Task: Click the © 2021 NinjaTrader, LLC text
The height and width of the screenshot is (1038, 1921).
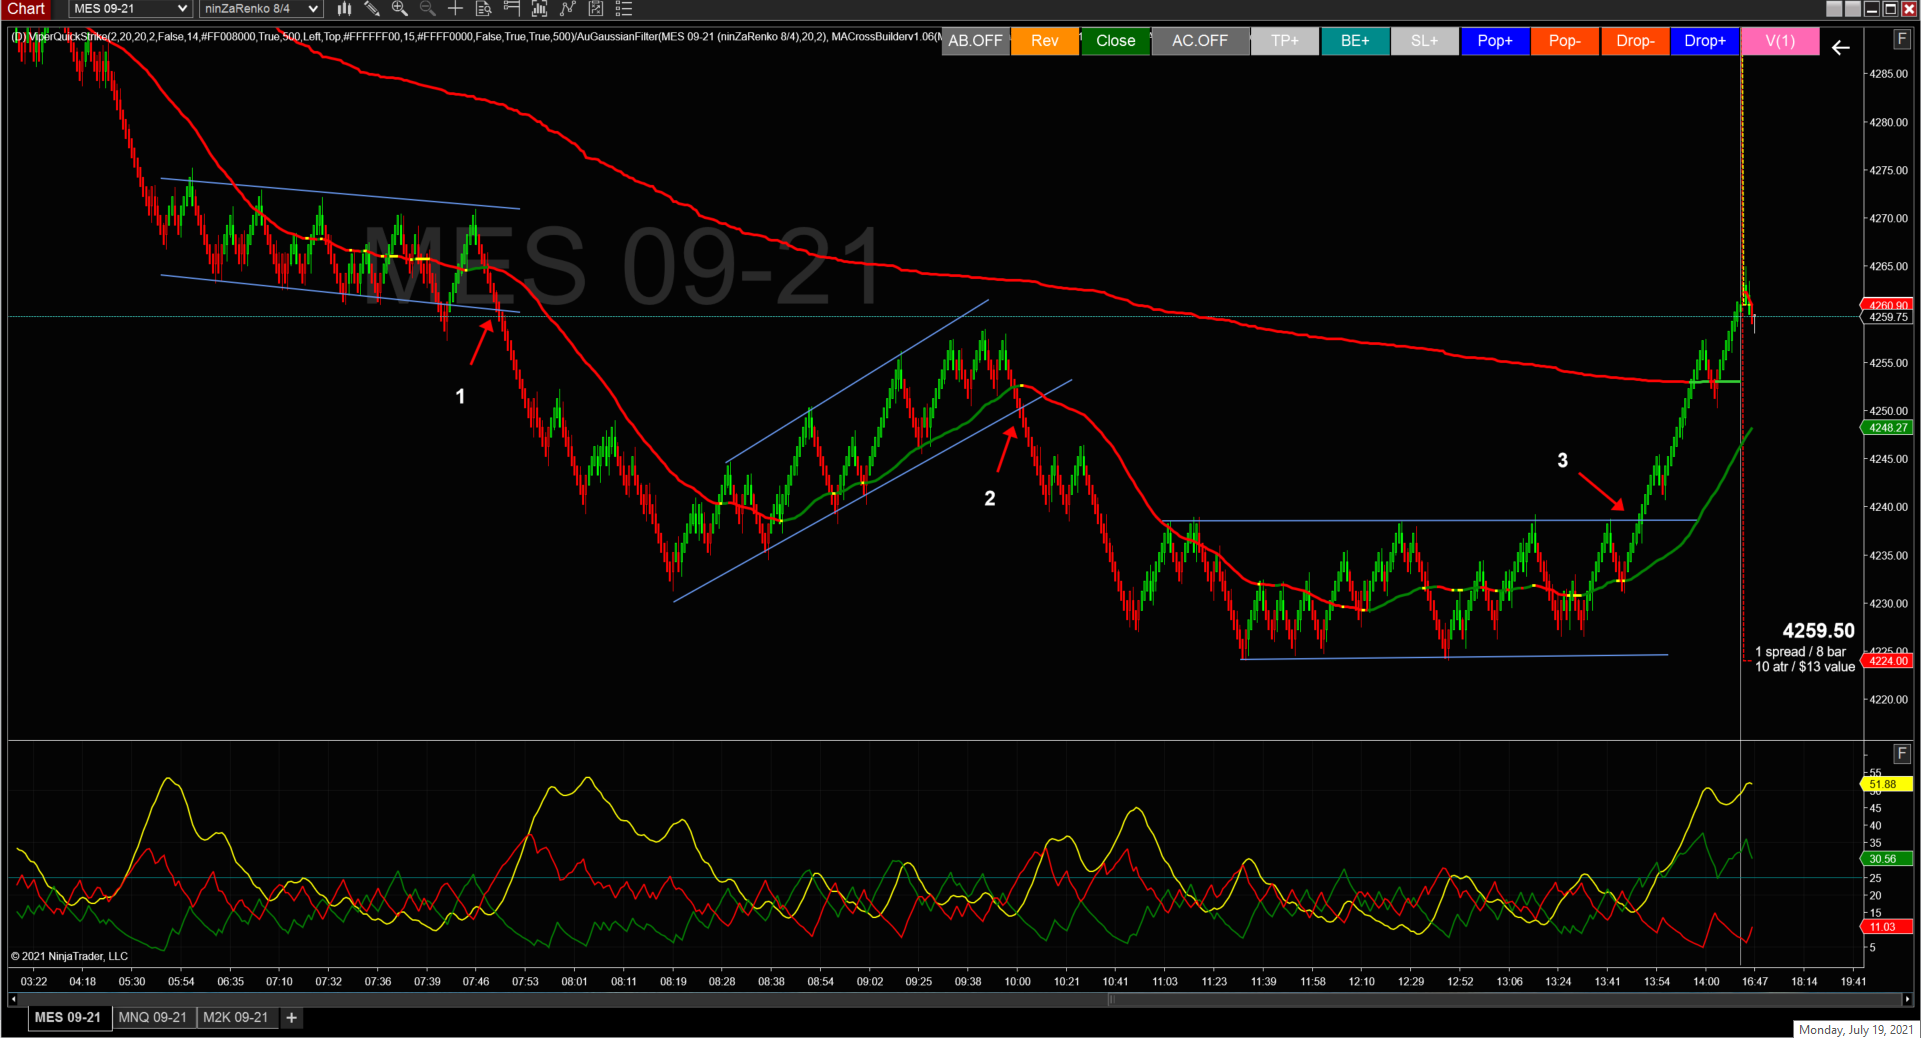Action: coord(70,956)
